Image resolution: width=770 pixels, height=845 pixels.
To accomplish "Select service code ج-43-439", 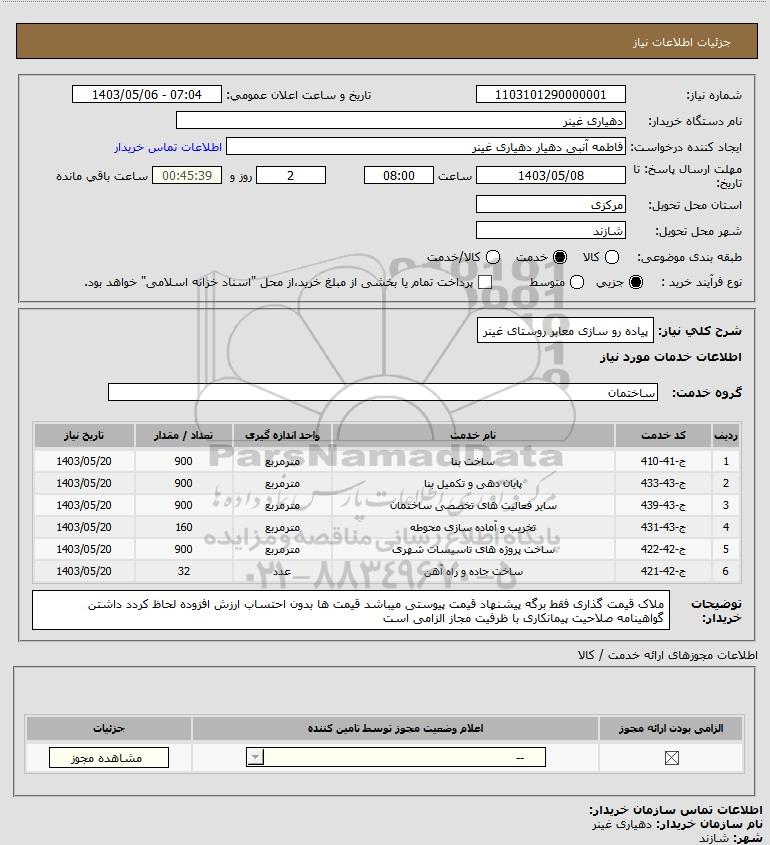I will pyautogui.click(x=663, y=505).
